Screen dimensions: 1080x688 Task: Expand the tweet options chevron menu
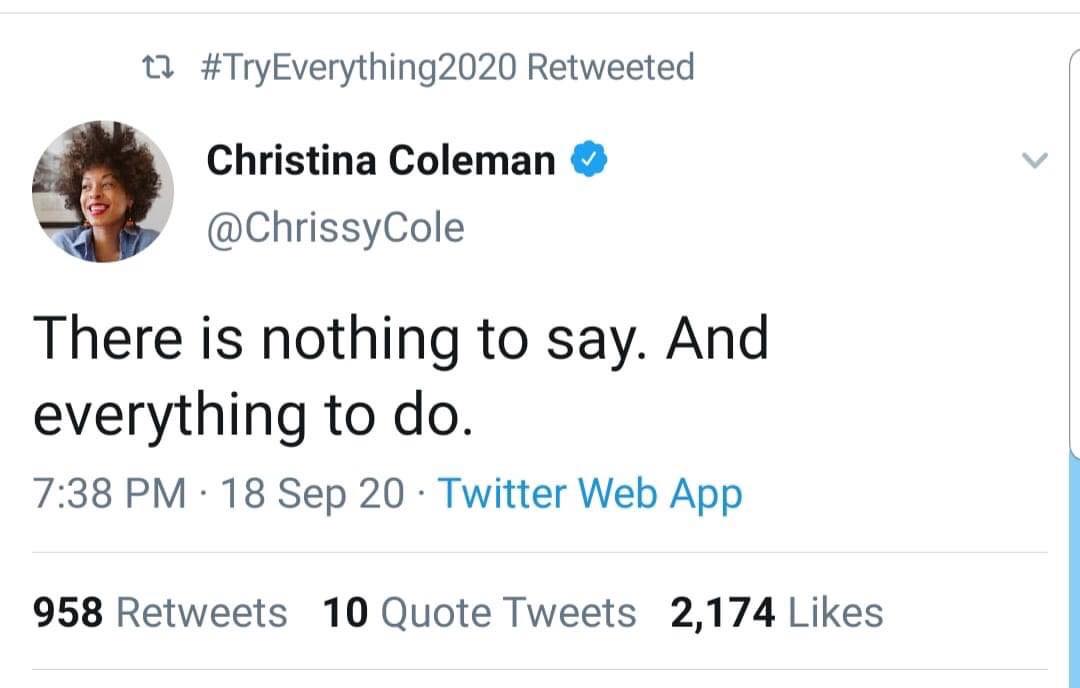1034,160
